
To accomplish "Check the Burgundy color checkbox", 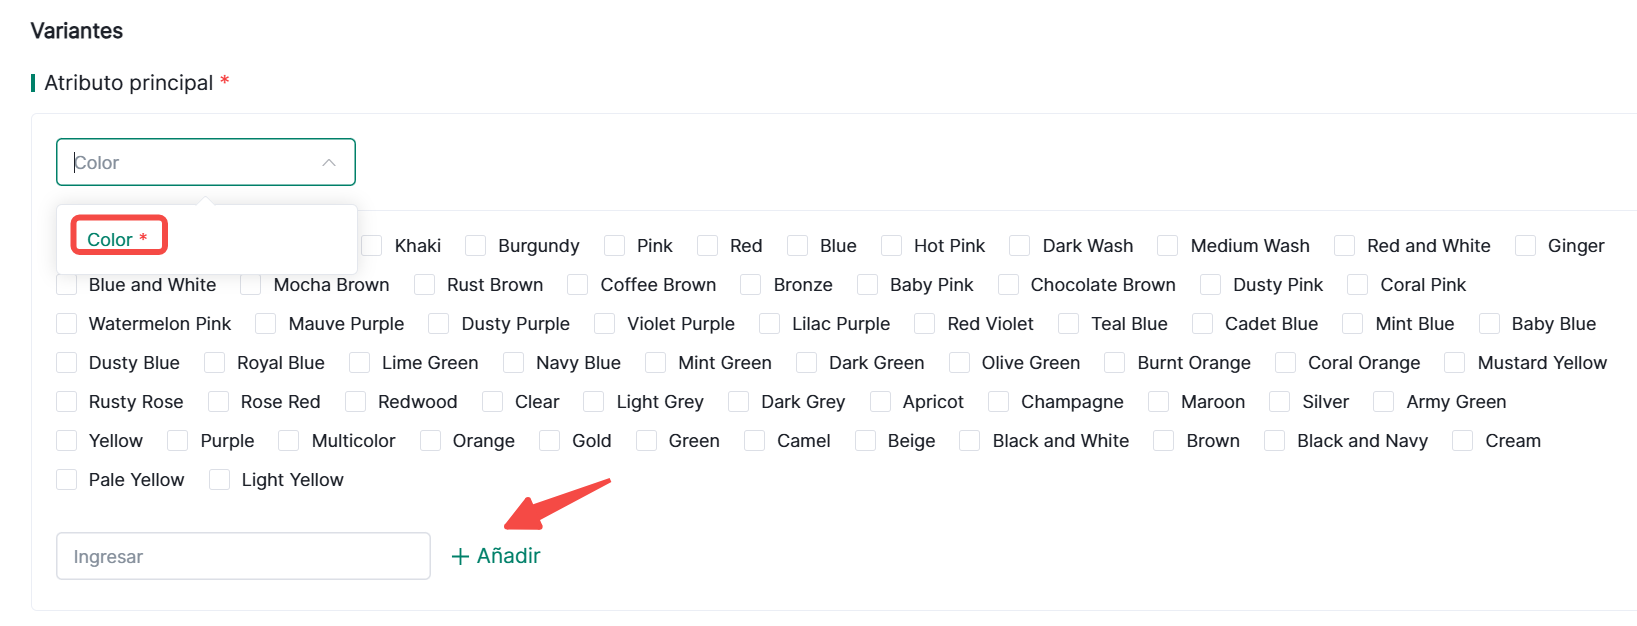I will tap(476, 246).
